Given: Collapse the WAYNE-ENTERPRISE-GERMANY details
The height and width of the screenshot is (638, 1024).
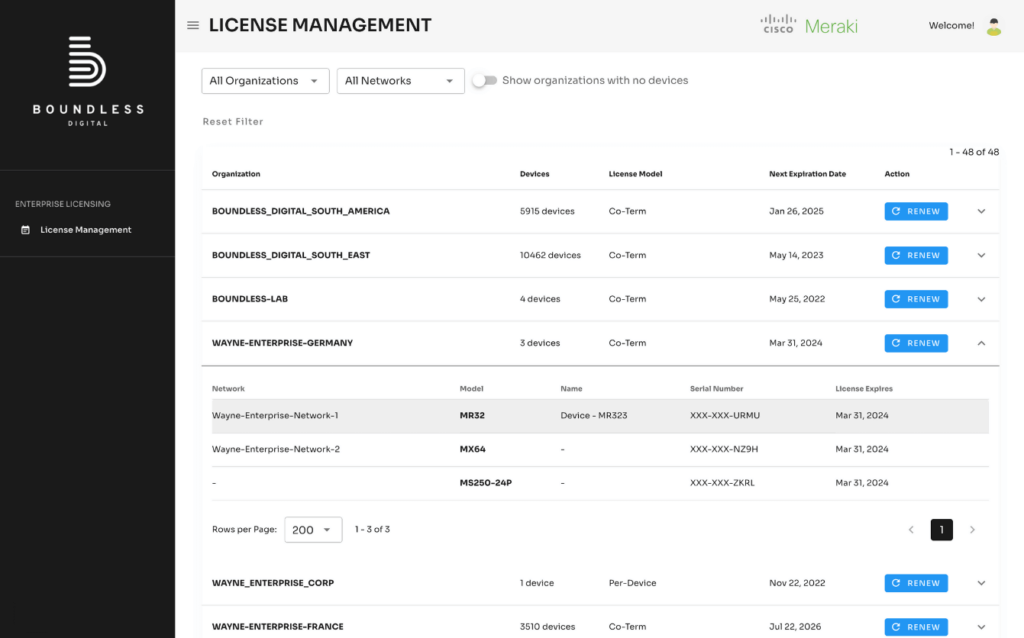Looking at the screenshot, I should pyautogui.click(x=981, y=343).
